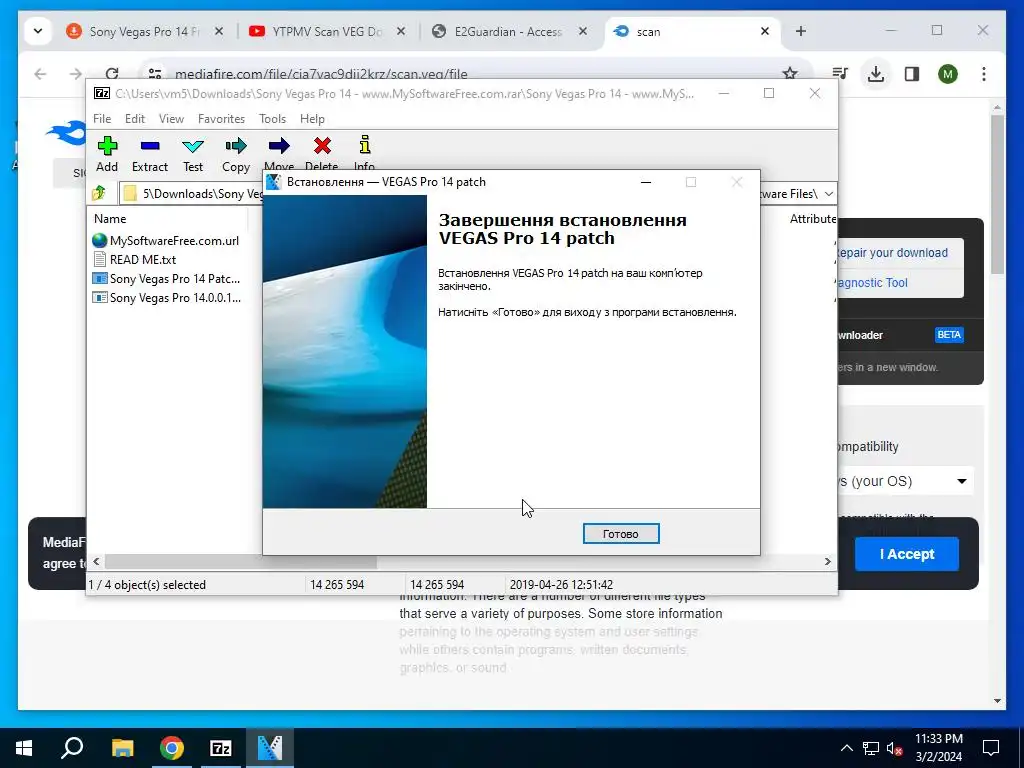The image size is (1024, 768).
Task: Click 7-Zip taskbar icon
Action: 221,748
